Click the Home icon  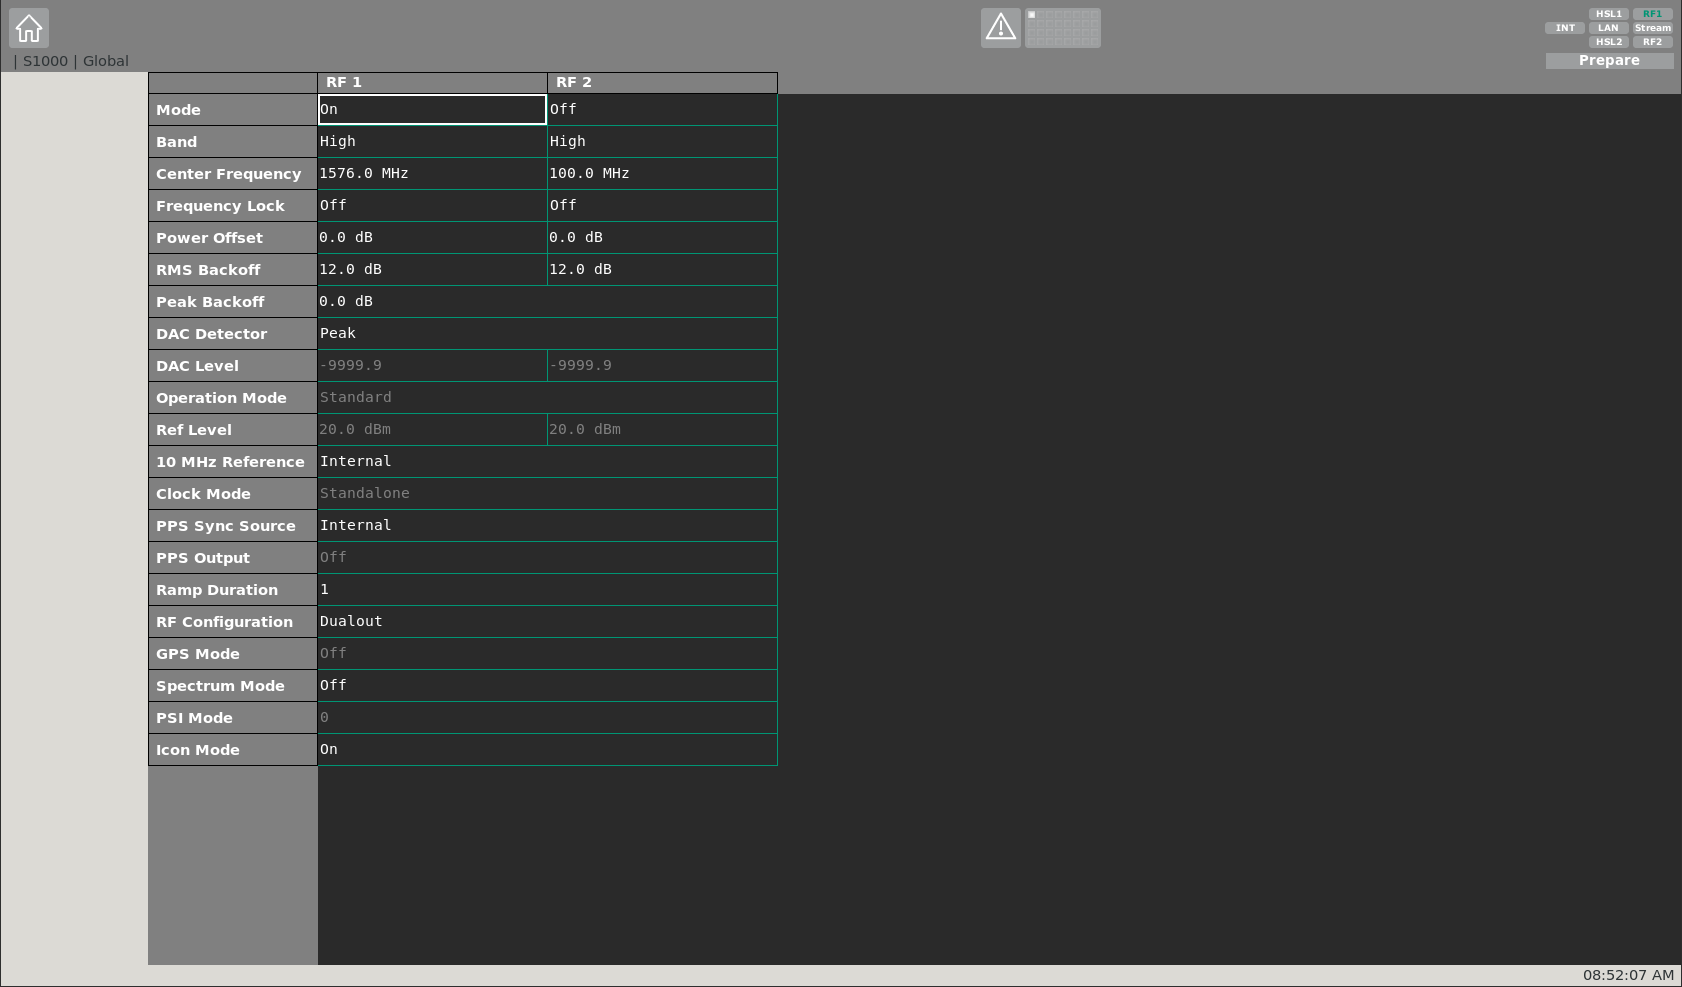(29, 28)
